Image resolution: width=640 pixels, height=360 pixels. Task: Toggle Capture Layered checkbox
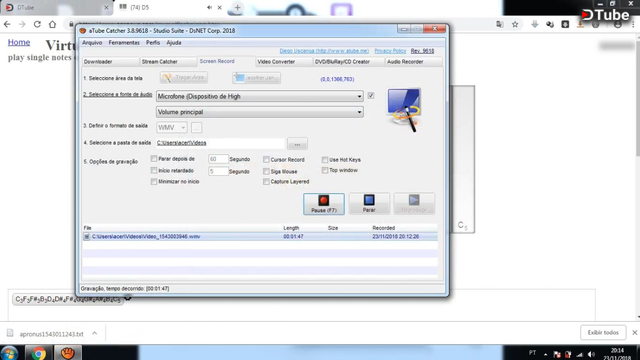point(266,182)
